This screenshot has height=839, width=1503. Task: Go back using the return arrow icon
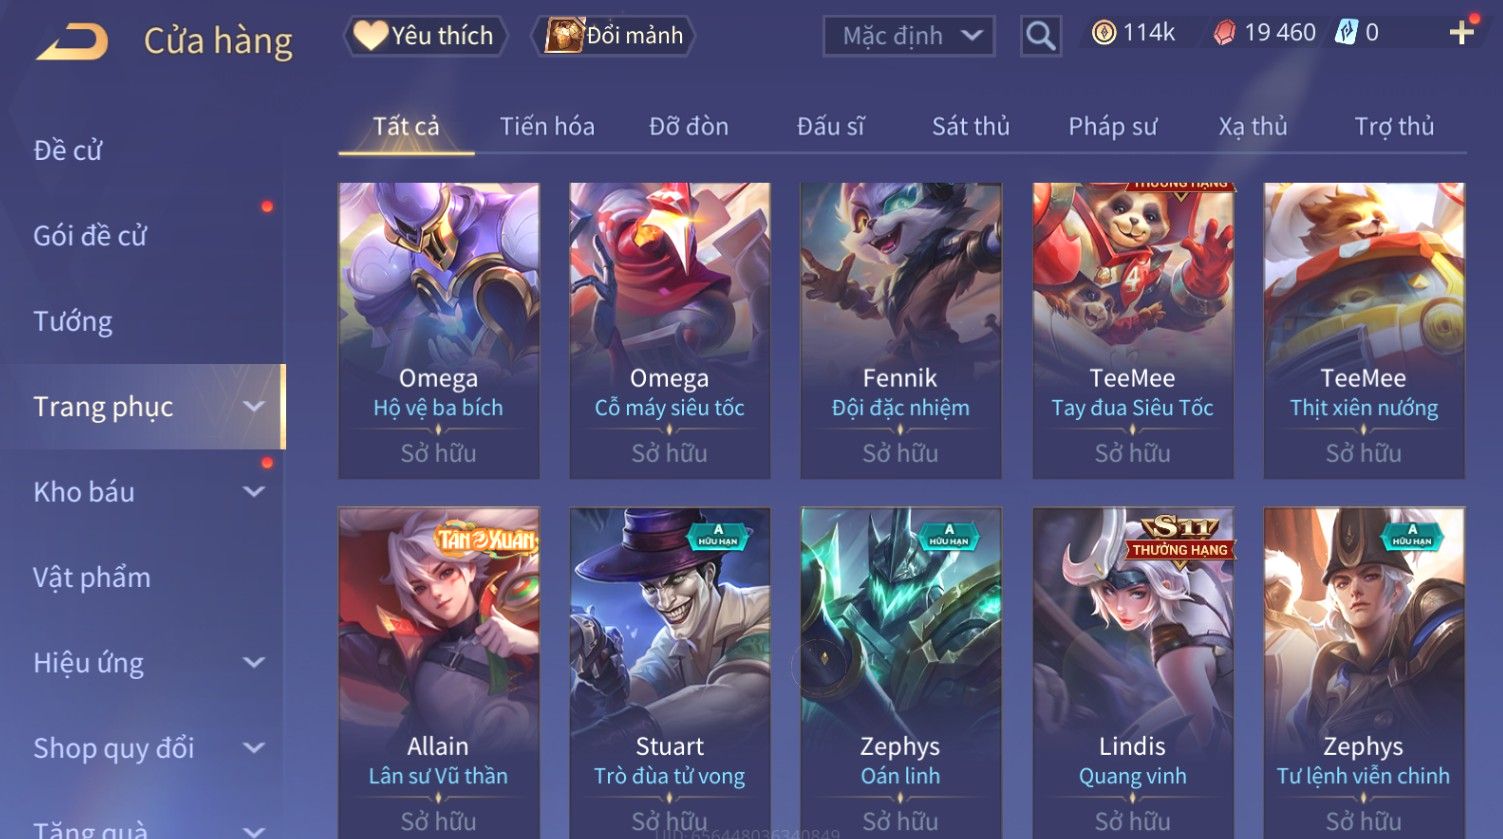tap(72, 42)
